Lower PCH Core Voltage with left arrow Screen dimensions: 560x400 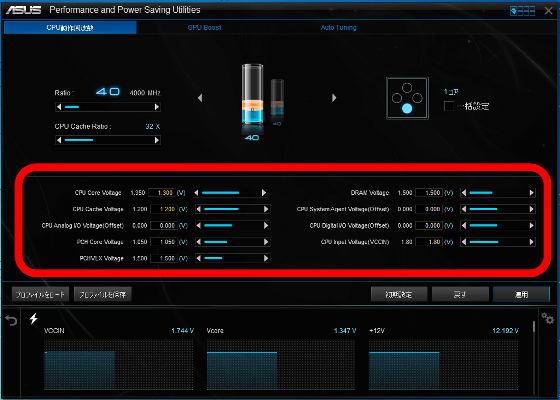point(199,242)
